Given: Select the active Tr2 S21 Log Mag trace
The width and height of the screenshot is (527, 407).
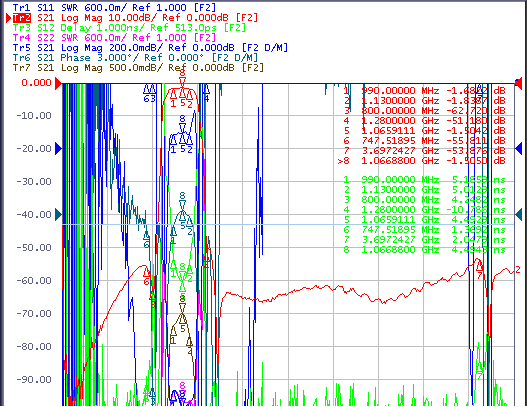Looking at the screenshot, I should coord(135,17).
